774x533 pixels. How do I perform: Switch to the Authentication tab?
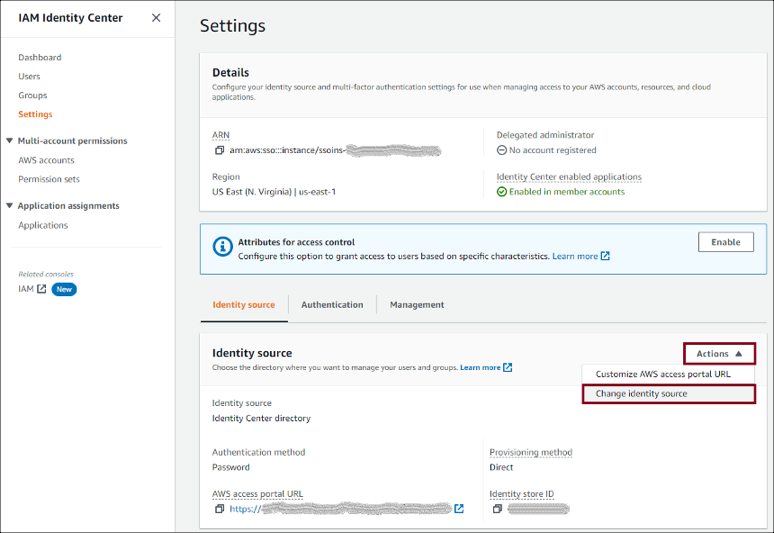[x=332, y=305]
